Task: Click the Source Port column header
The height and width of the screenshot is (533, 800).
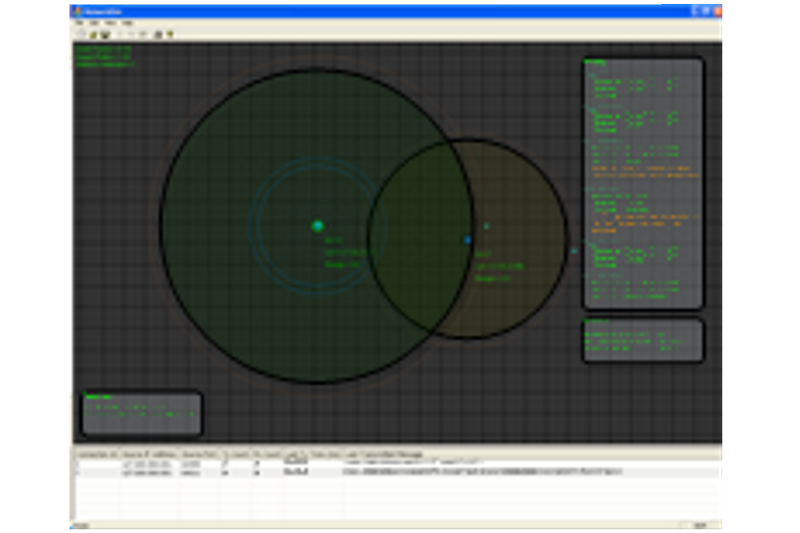Action: [x=199, y=454]
